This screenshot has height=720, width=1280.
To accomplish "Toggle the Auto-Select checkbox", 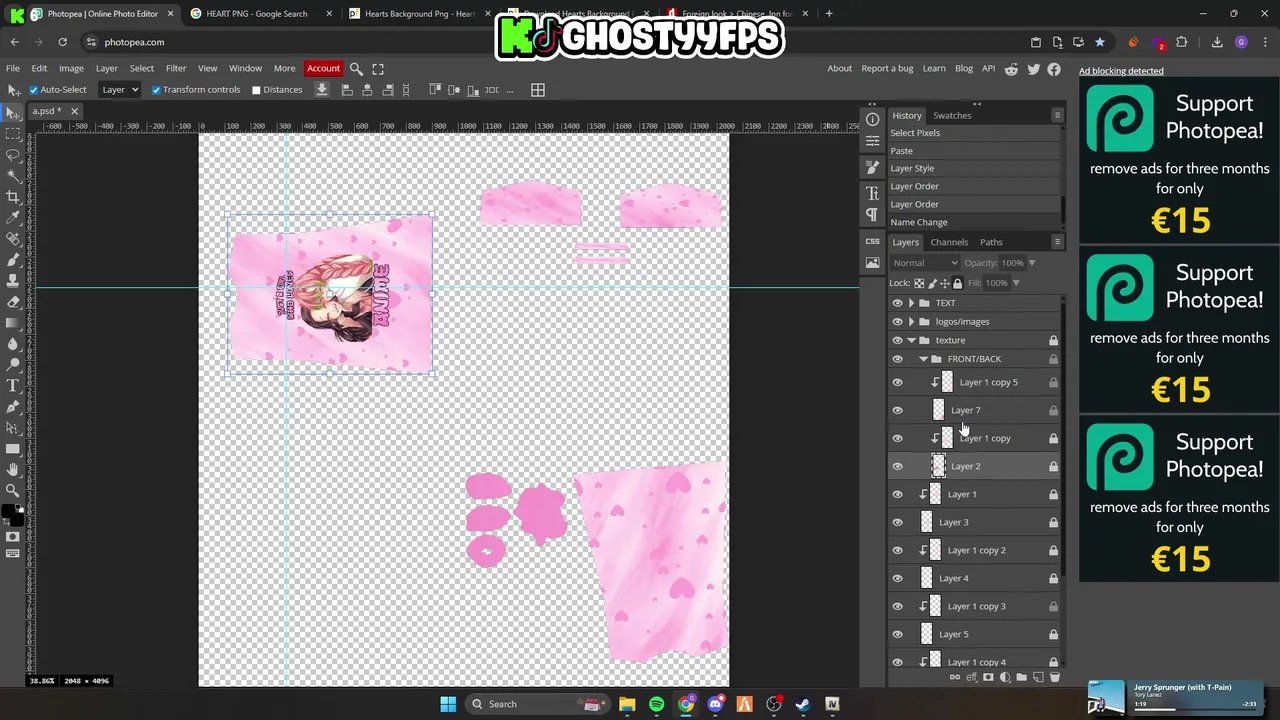I will 33,90.
